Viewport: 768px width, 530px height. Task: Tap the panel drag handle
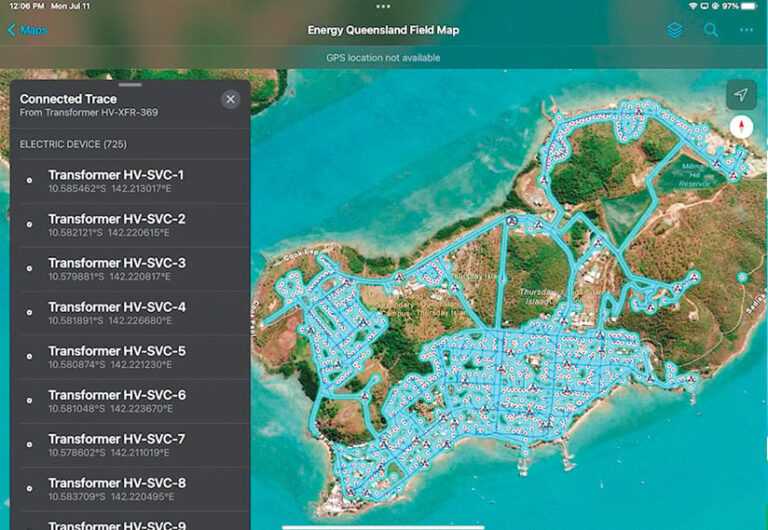tap(130, 85)
